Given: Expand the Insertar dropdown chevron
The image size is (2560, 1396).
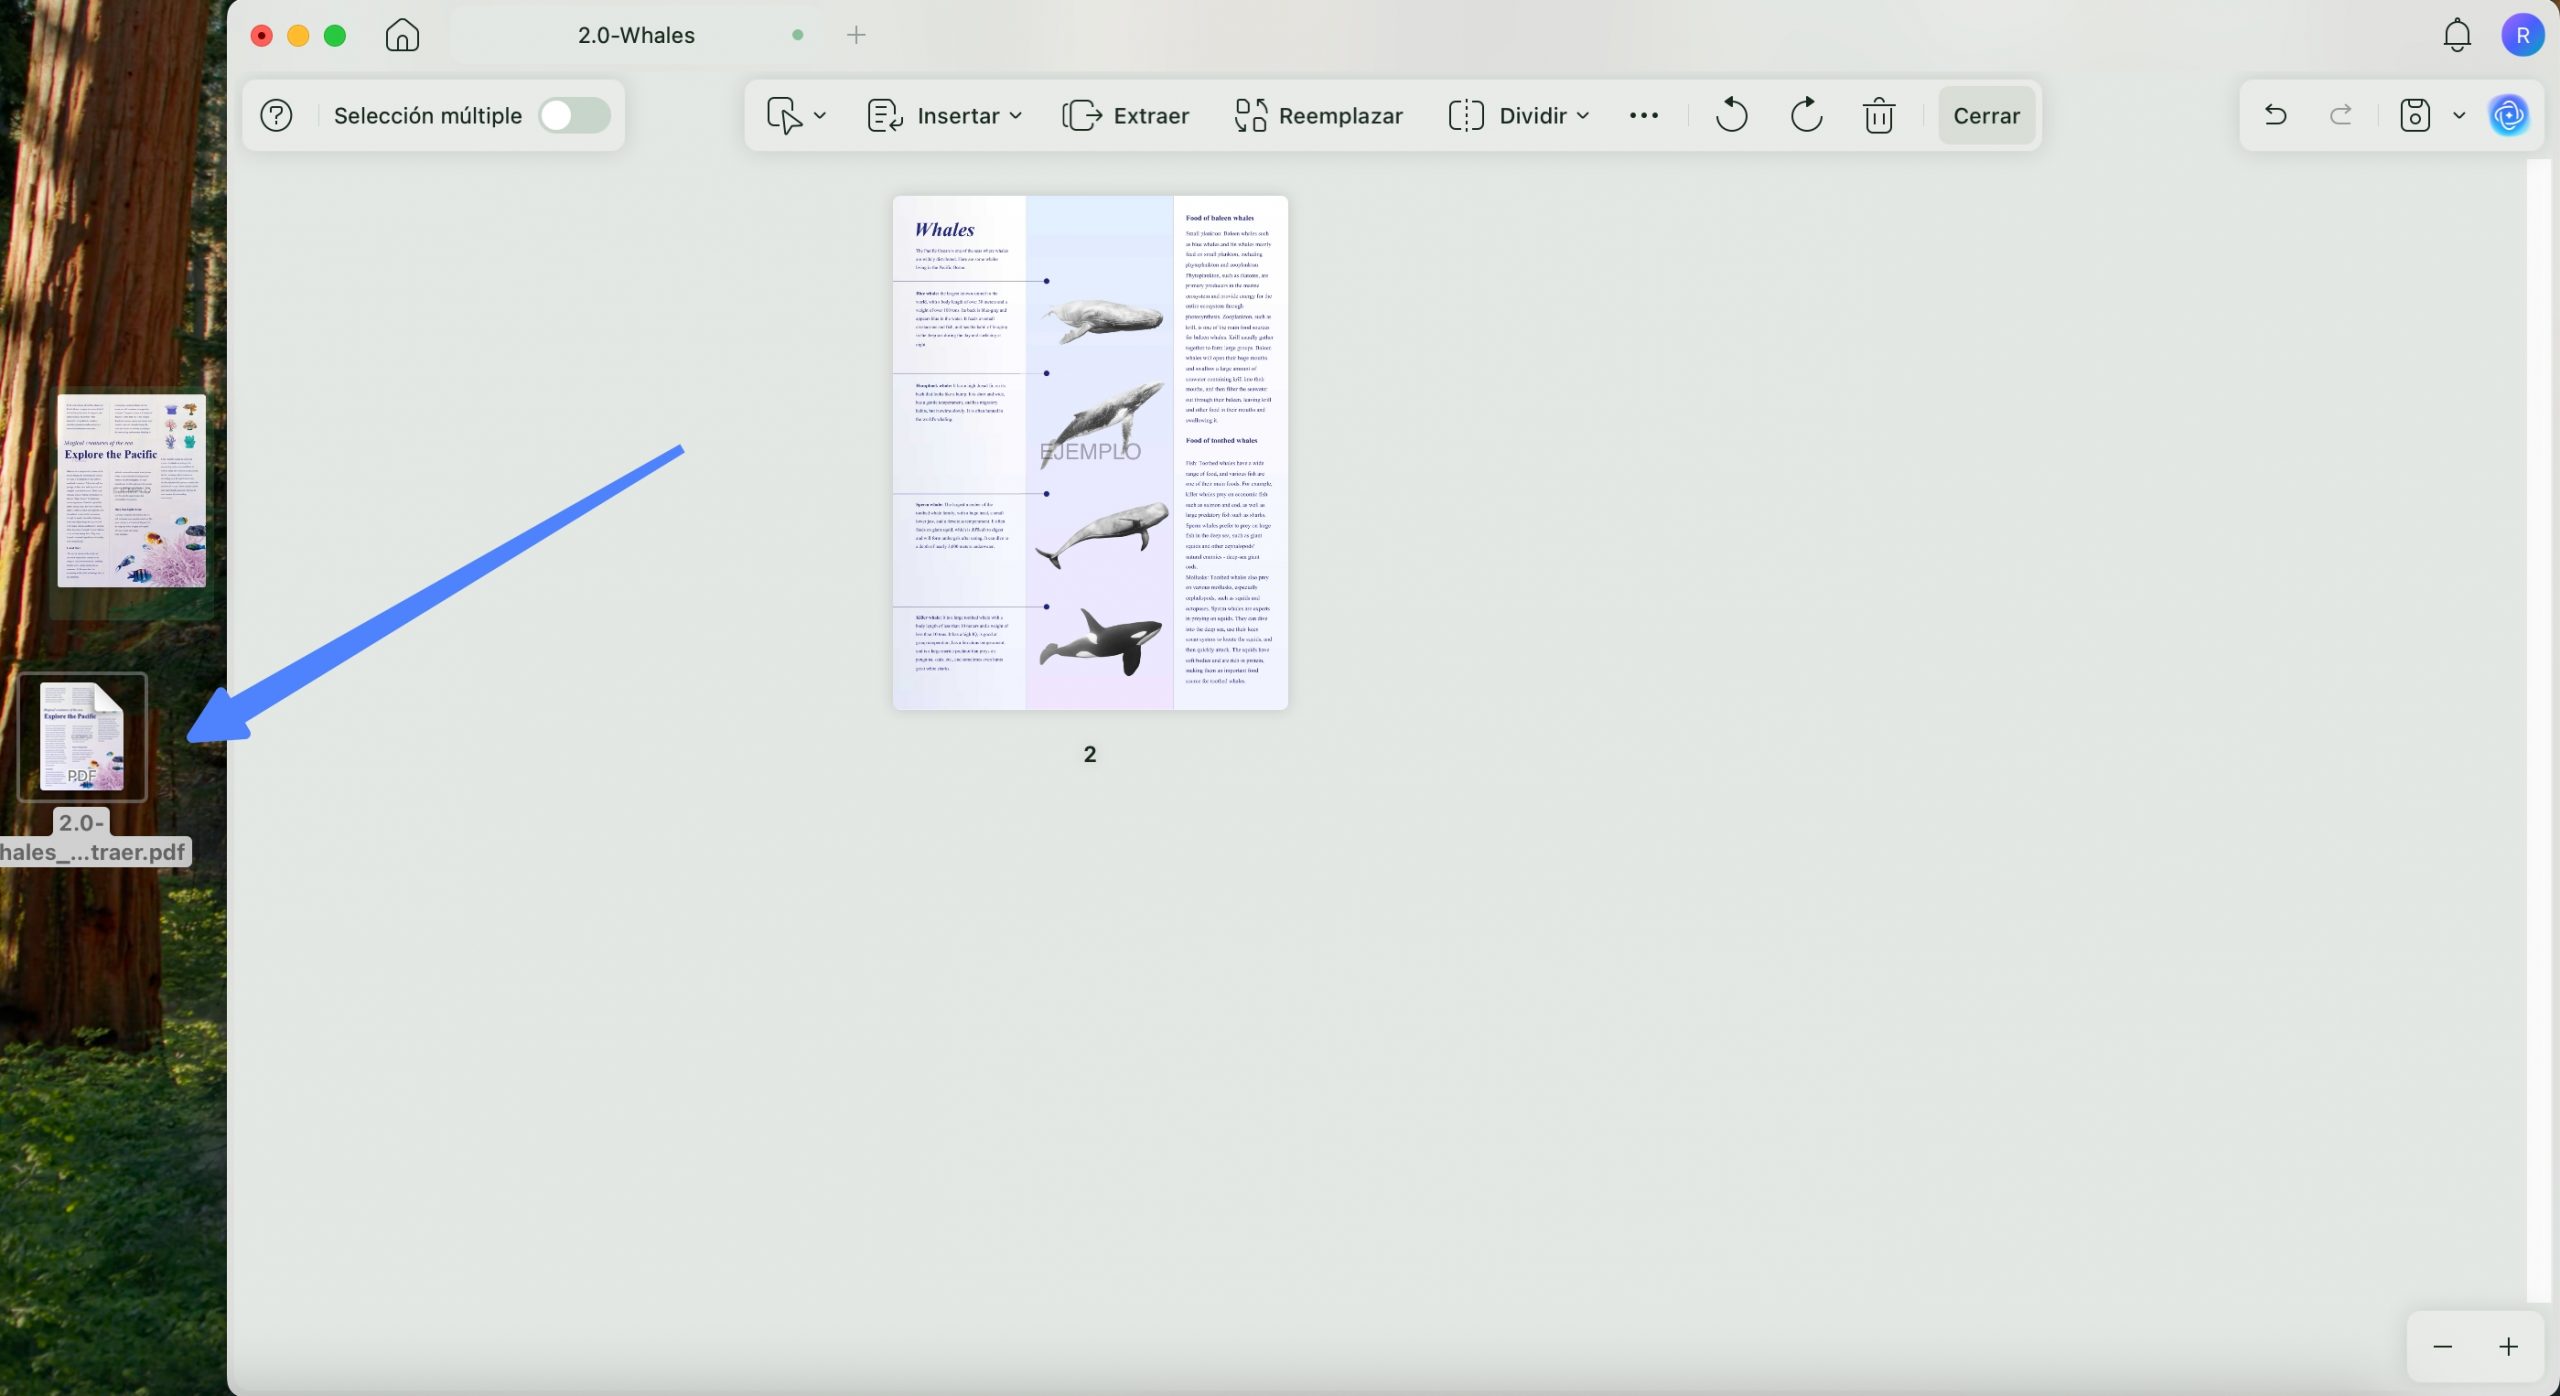Looking at the screenshot, I should (1016, 116).
